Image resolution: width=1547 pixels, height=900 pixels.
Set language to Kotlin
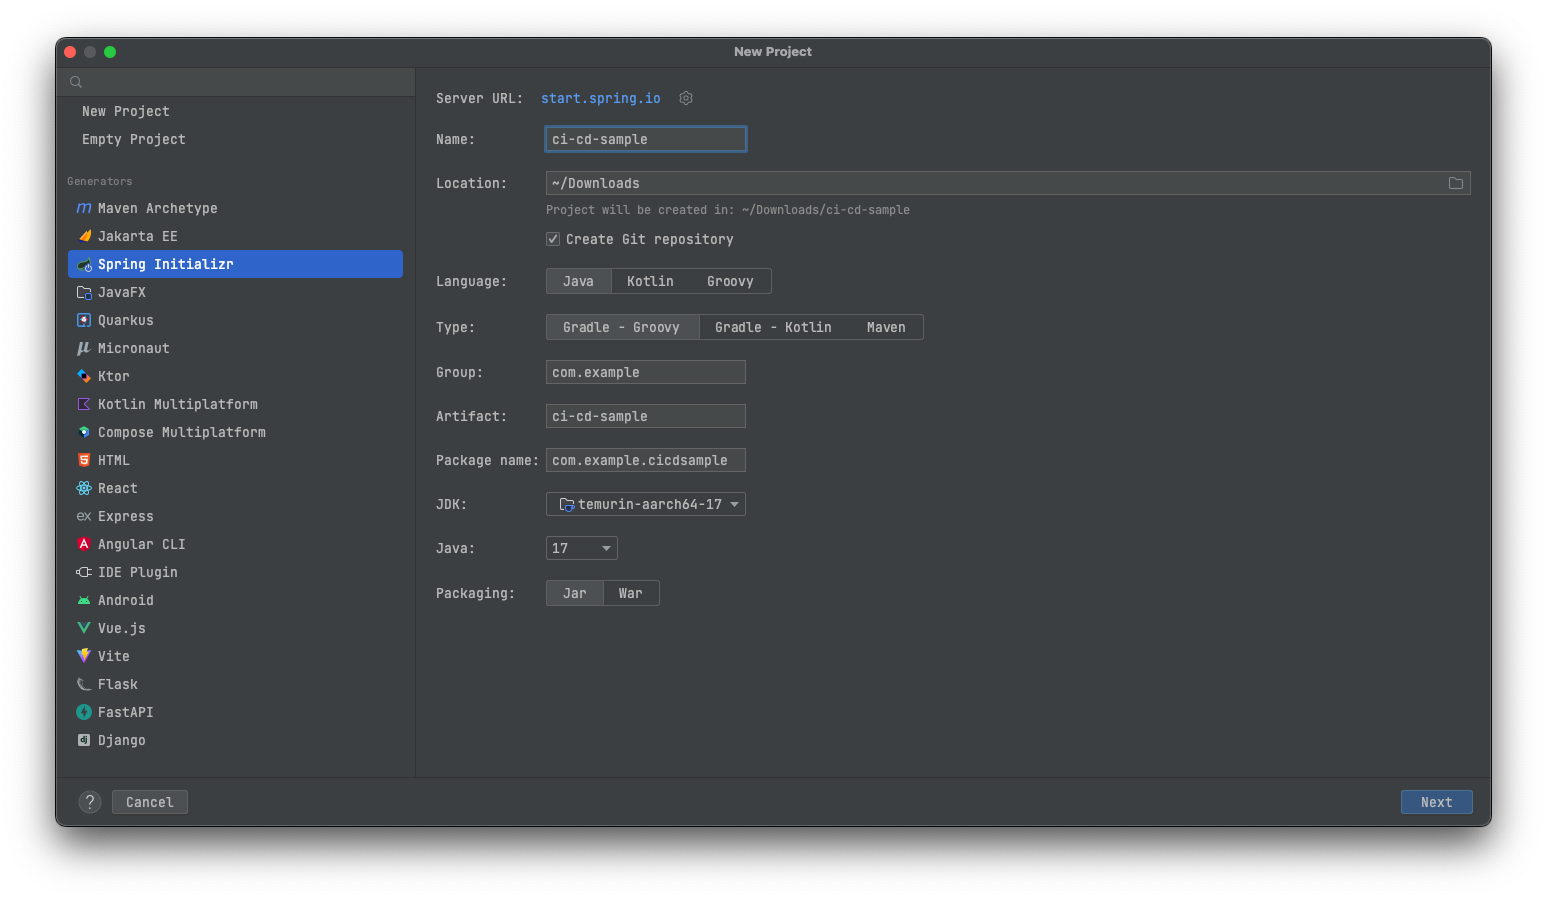(650, 281)
